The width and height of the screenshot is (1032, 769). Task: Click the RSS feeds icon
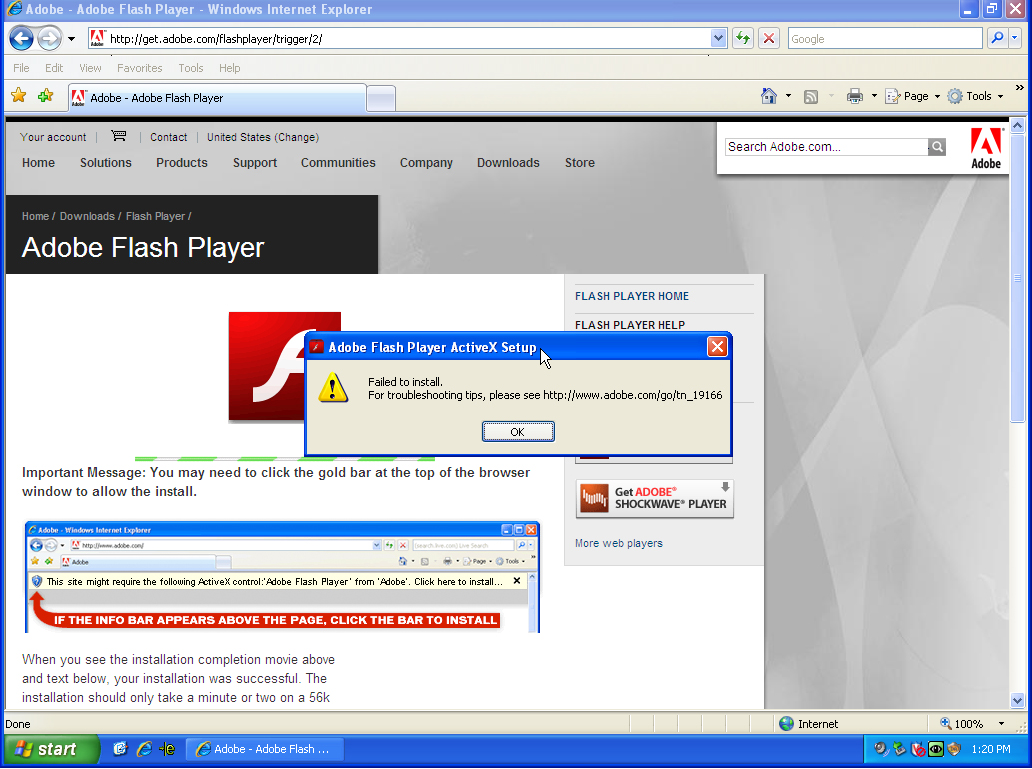[811, 97]
